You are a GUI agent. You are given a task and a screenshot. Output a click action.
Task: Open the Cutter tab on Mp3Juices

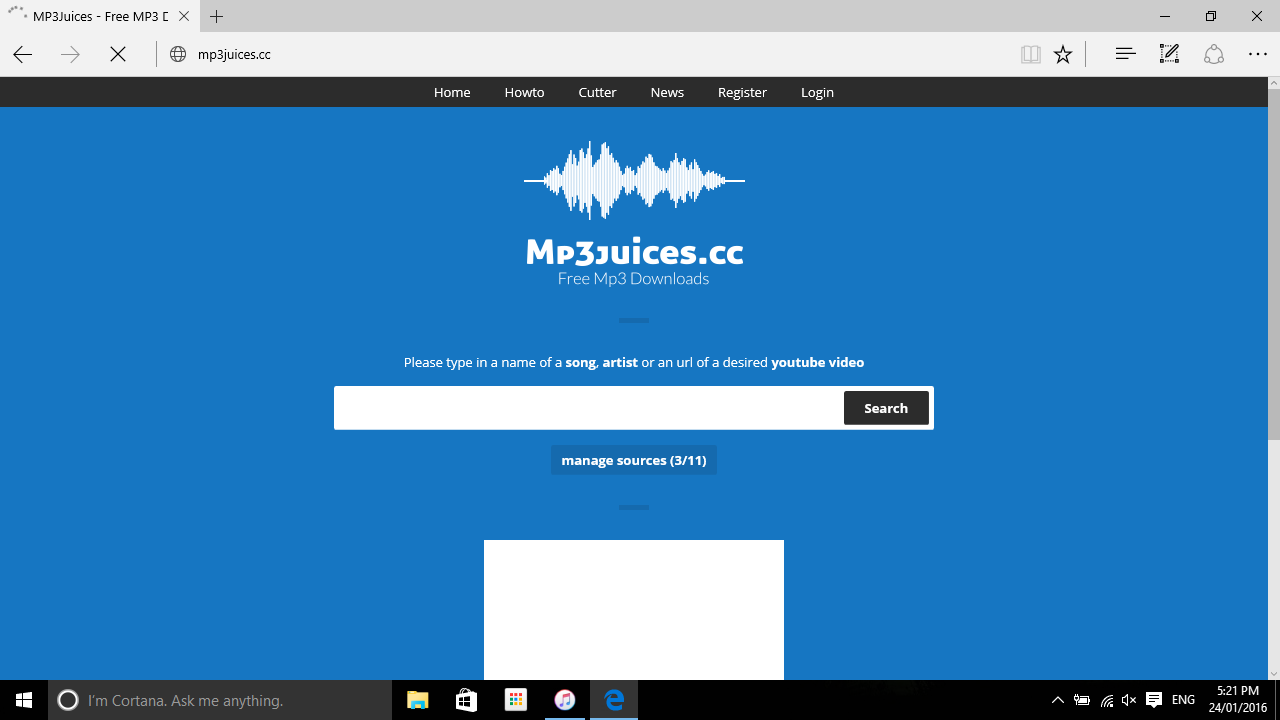pos(597,92)
